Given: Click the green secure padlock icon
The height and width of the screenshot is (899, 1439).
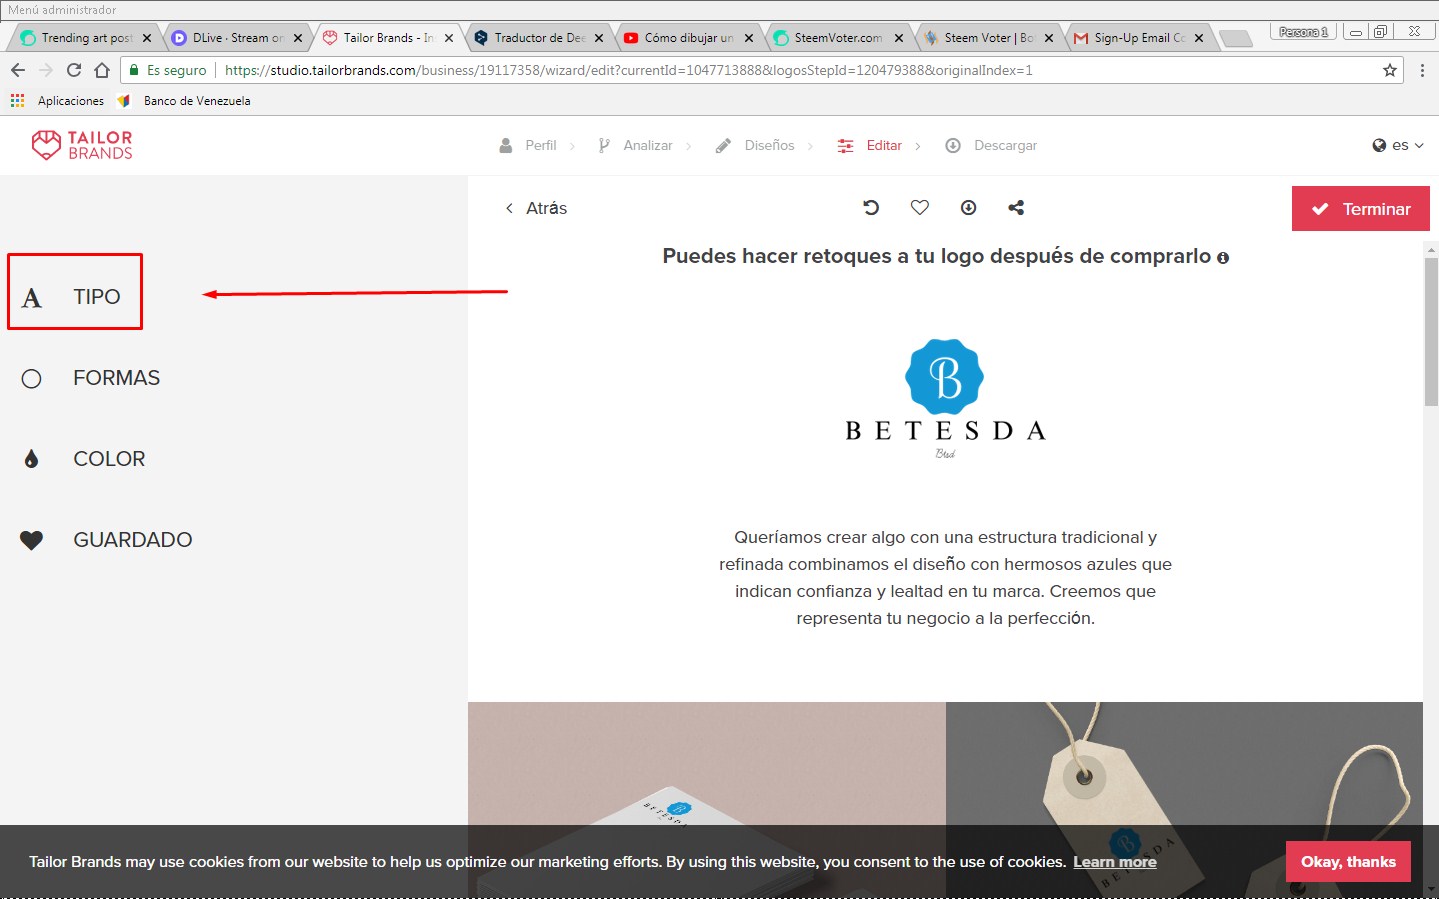Looking at the screenshot, I should pyautogui.click(x=134, y=70).
